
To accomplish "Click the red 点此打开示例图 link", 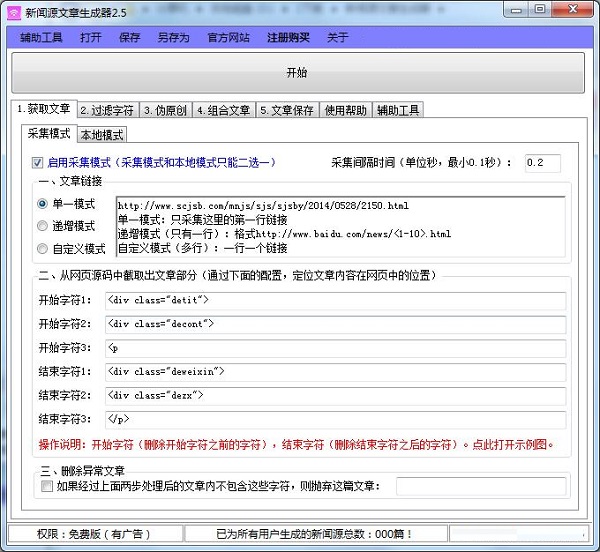I will click(x=513, y=445).
